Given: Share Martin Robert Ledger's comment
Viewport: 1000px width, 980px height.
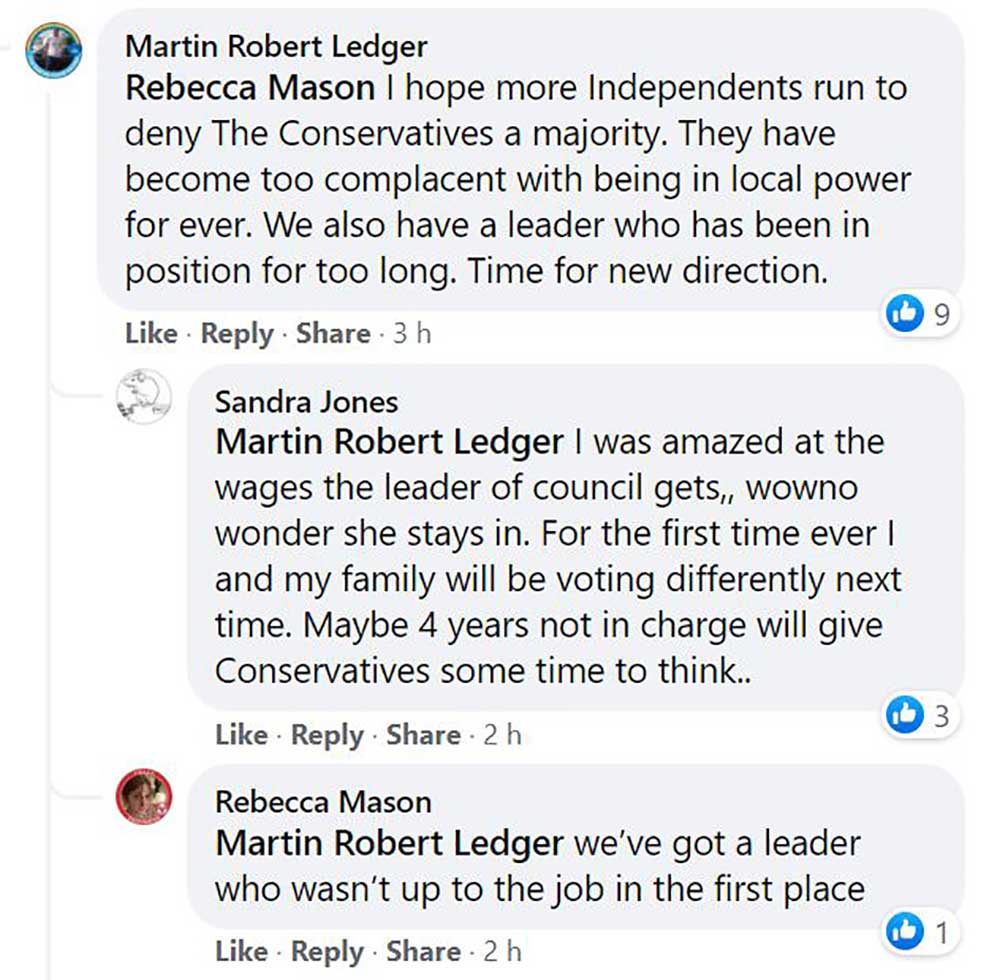Looking at the screenshot, I should (333, 333).
